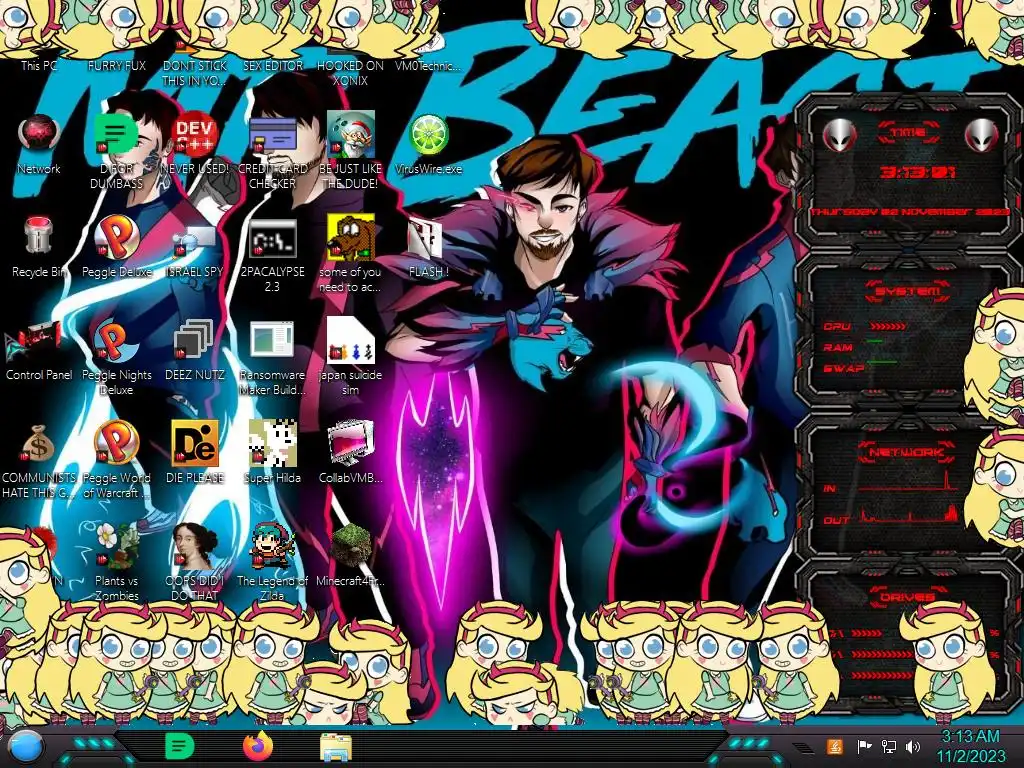Launch 2PACALYPSE 2.3 console icon
Image resolution: width=1024 pixels, height=768 pixels.
coord(273,238)
